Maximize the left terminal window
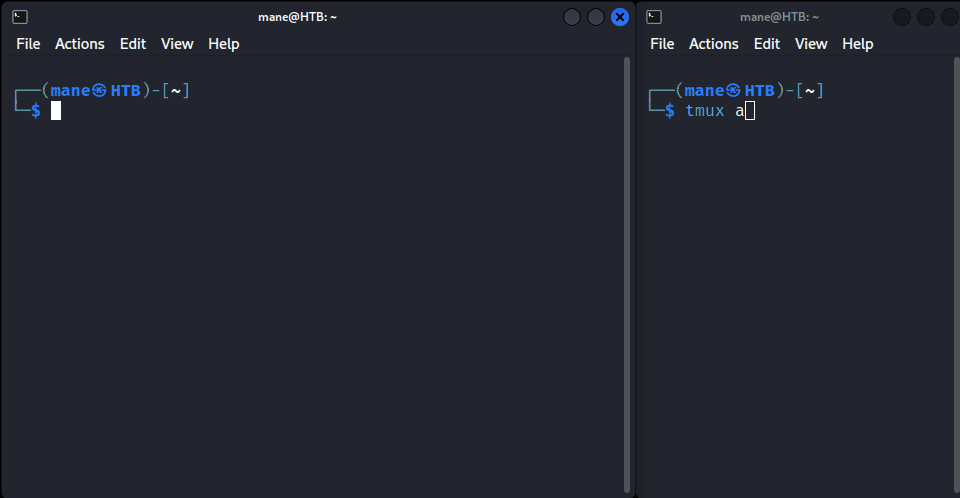 point(596,17)
